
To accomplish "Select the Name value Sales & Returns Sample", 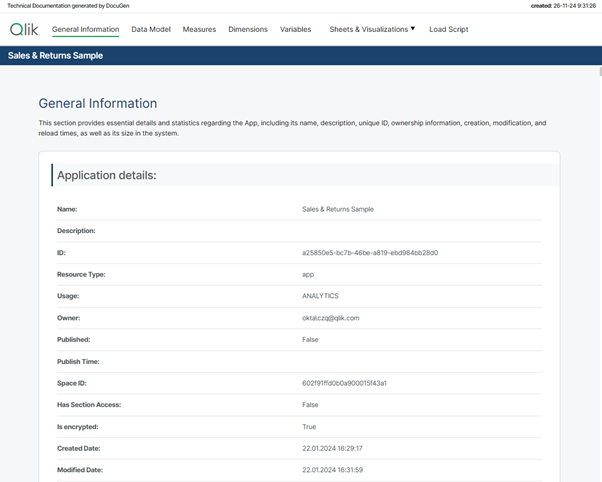I will pos(338,209).
